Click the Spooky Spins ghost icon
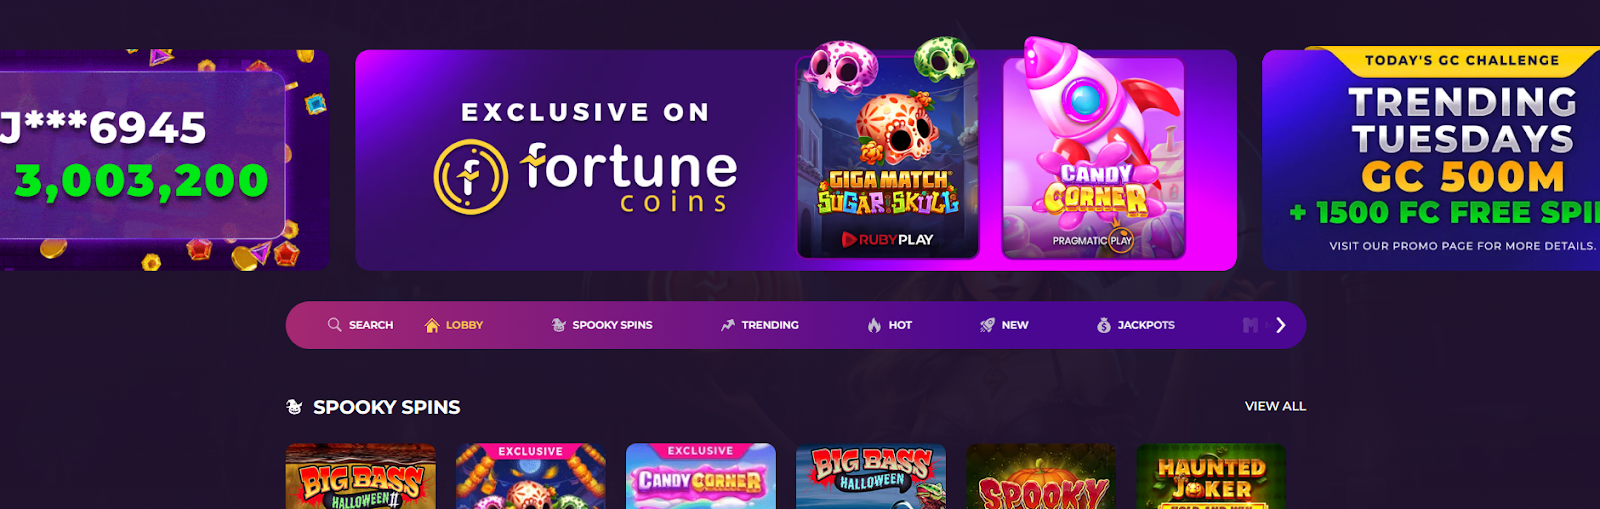Image resolution: width=1600 pixels, height=509 pixels. pyautogui.click(x=559, y=325)
